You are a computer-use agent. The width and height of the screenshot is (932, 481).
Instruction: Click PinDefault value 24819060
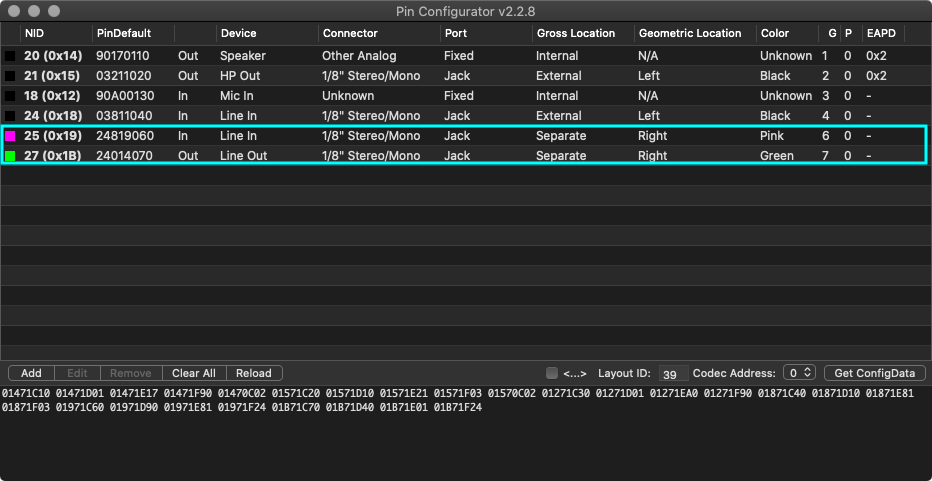click(125, 136)
